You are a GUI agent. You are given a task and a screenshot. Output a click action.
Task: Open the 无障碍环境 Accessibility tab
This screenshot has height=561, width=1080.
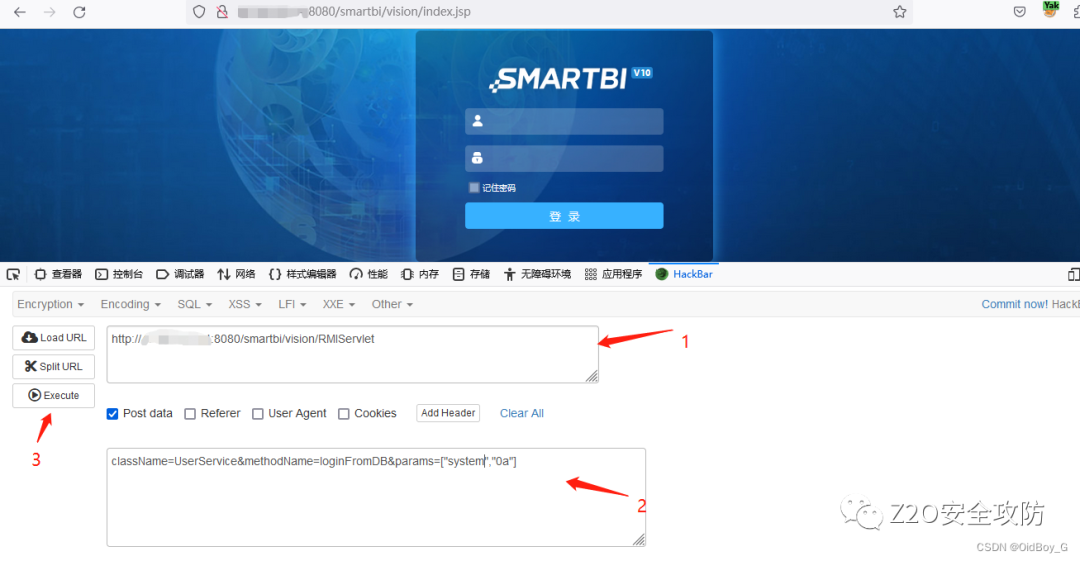tap(537, 274)
